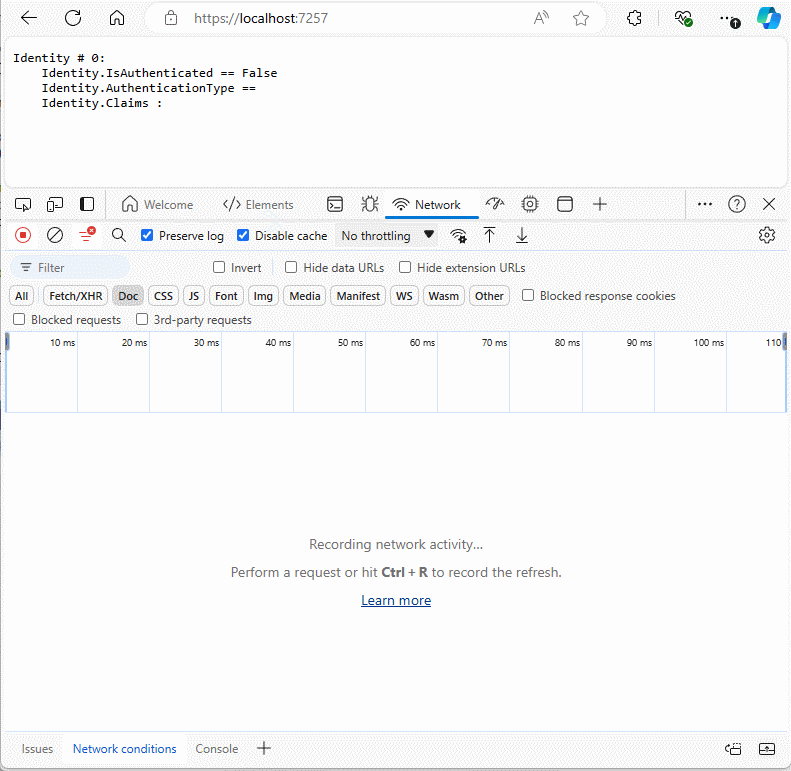
Task: Add page to favorites star
Action: click(x=581, y=18)
